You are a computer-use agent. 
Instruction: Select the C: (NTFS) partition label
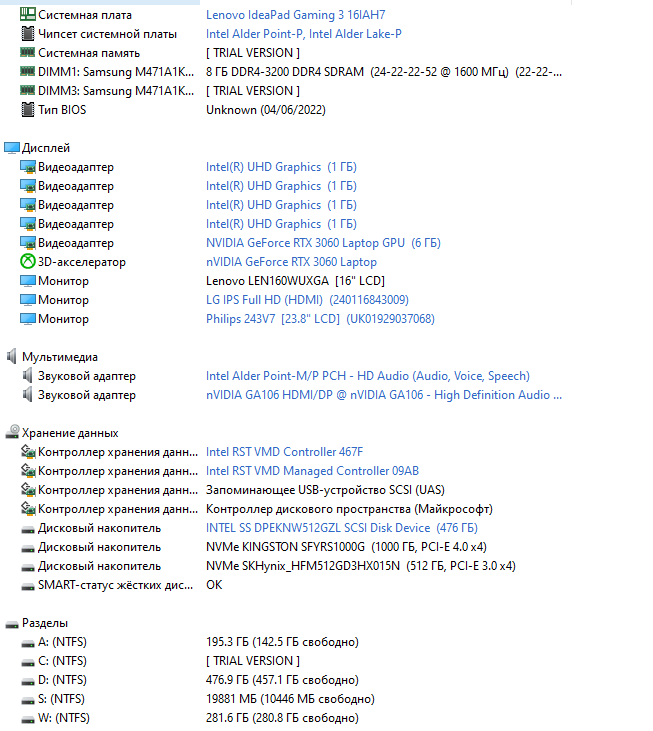[62, 661]
